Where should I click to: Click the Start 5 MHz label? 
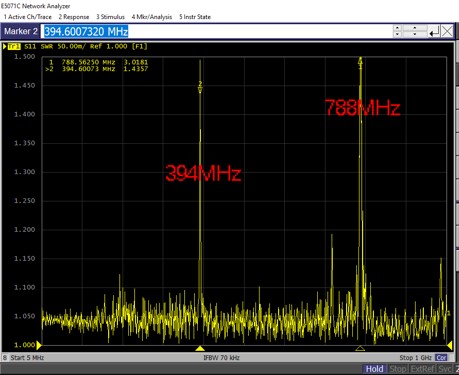coord(27,358)
